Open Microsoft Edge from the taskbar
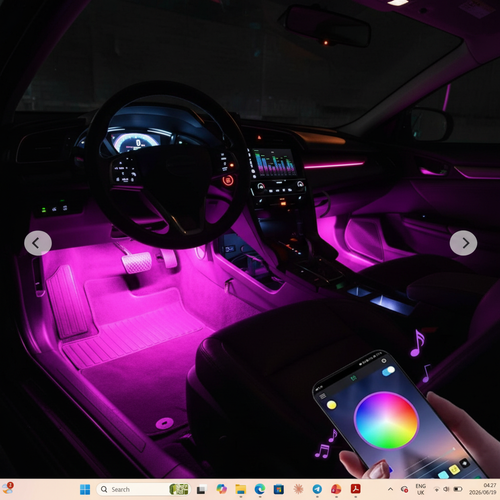 260,489
